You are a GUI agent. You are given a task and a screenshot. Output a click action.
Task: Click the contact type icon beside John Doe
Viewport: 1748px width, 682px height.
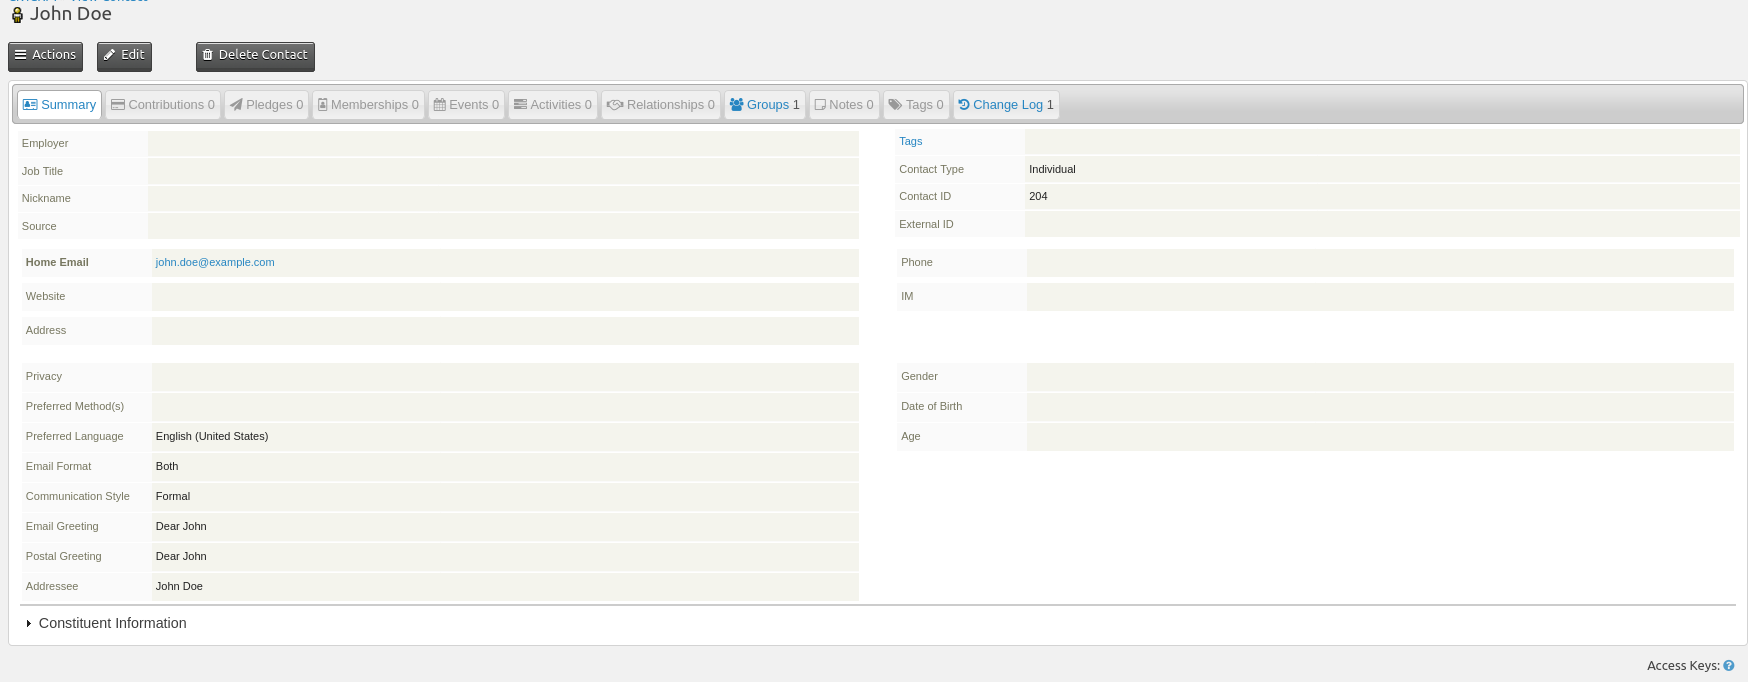point(17,15)
